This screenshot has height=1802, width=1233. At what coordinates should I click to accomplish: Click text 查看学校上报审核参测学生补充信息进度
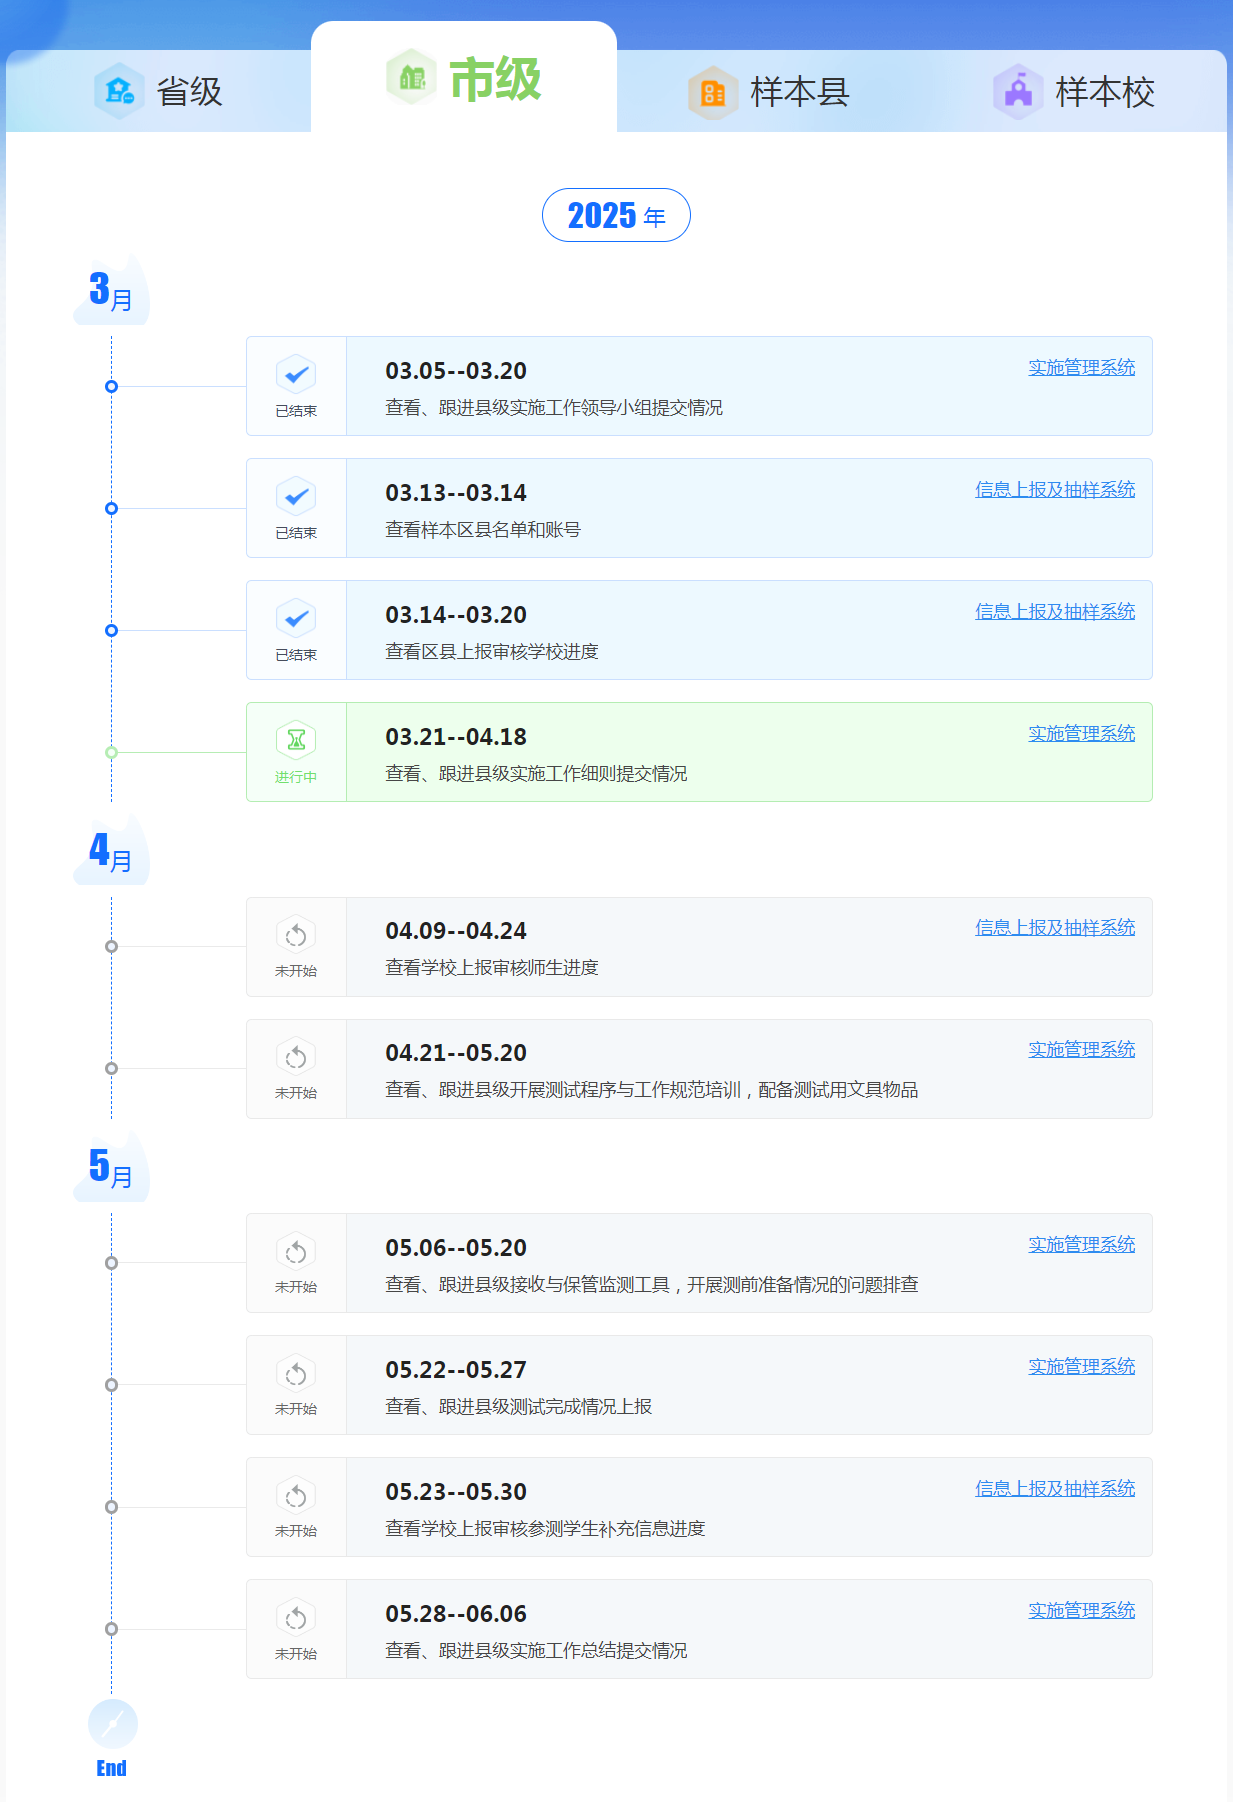(545, 1529)
